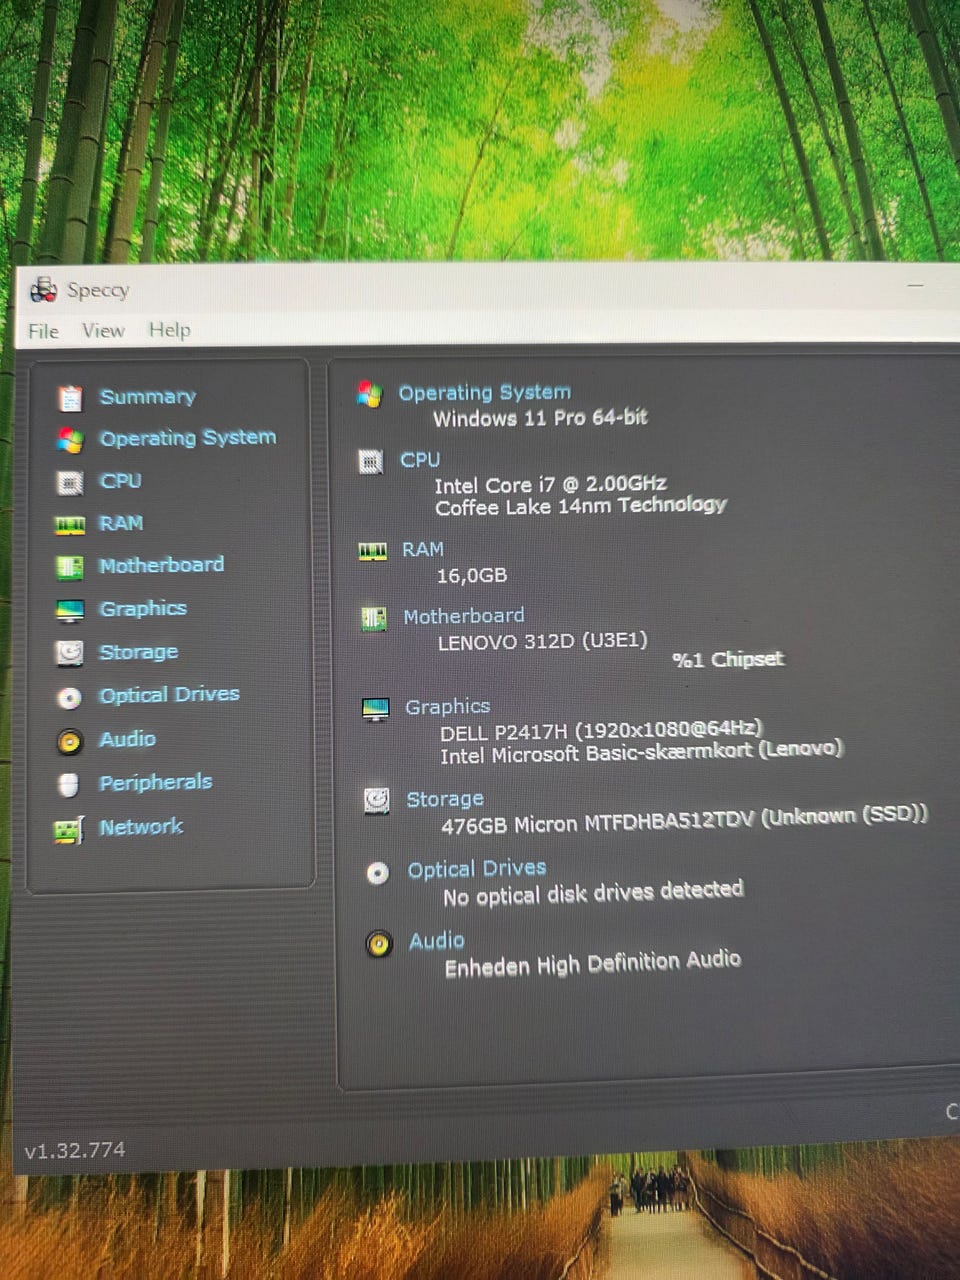Viewport: 960px width, 1280px height.
Task: Select Peripherals in the sidebar
Action: pyautogui.click(x=155, y=782)
